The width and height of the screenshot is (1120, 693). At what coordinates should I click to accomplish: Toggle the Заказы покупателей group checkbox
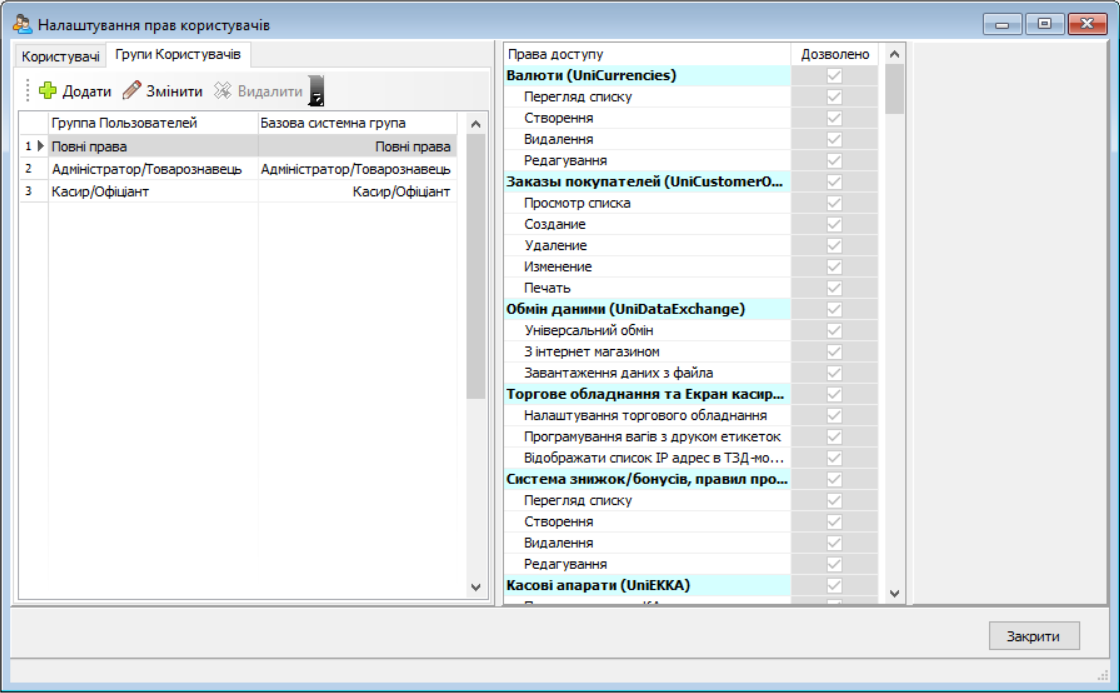[834, 181]
